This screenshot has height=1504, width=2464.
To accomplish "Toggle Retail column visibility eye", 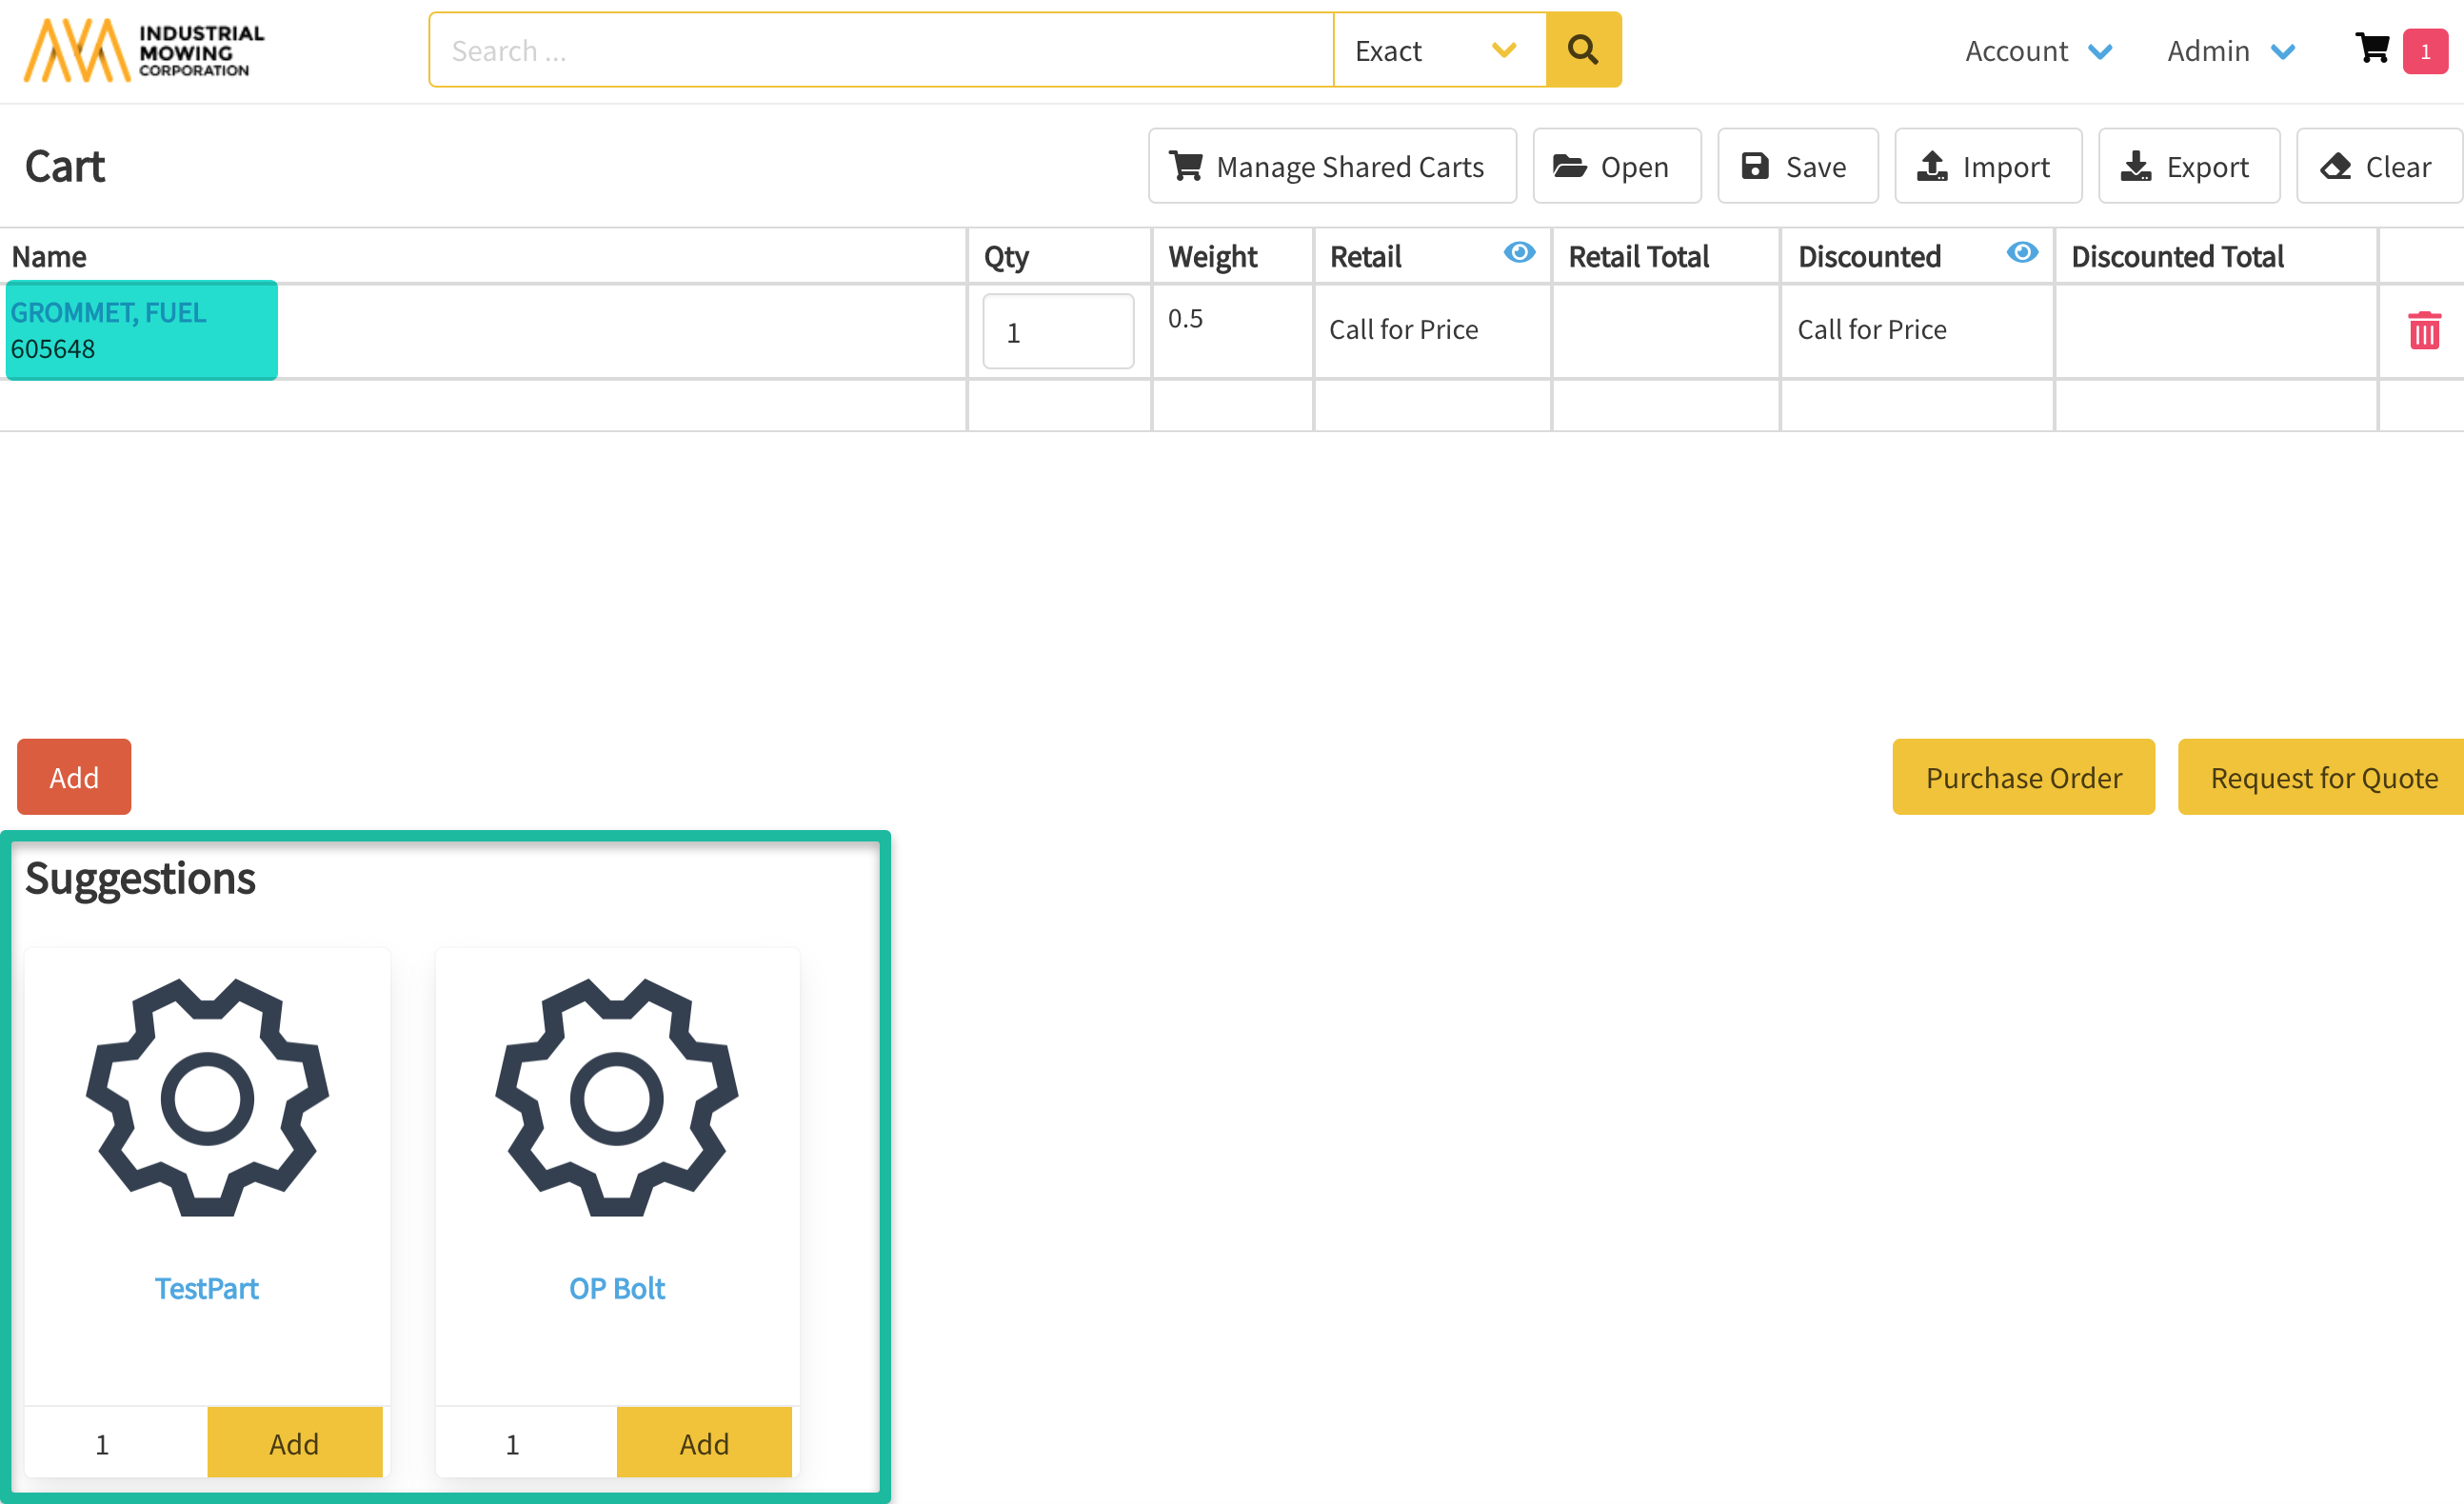I will coord(1519,253).
